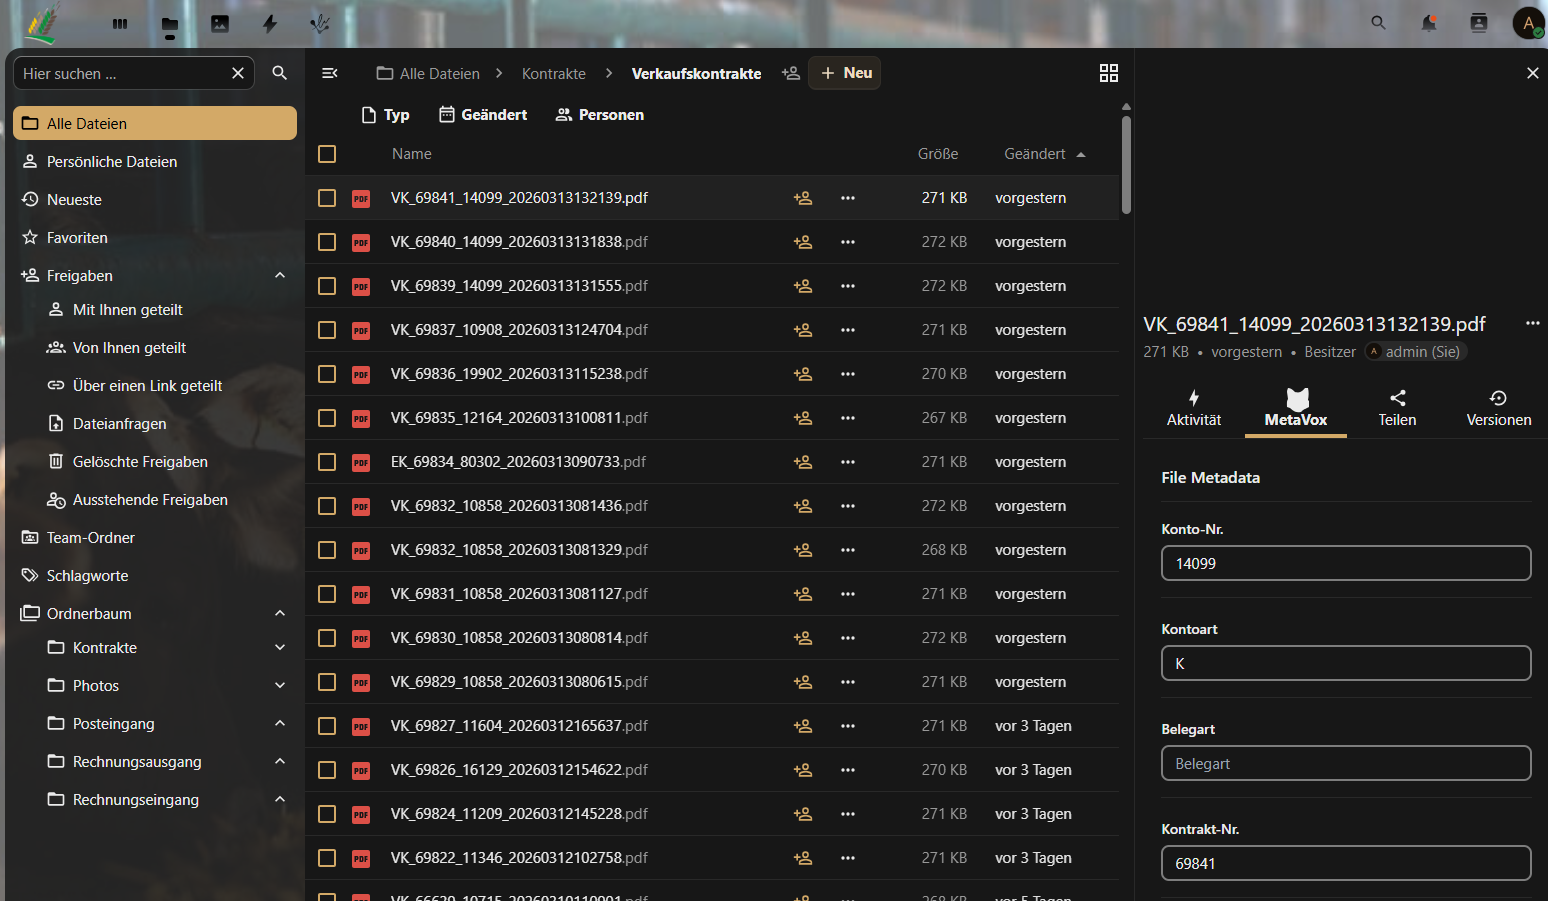Collapse the Freigaben section
1548x901 pixels.
(280, 276)
